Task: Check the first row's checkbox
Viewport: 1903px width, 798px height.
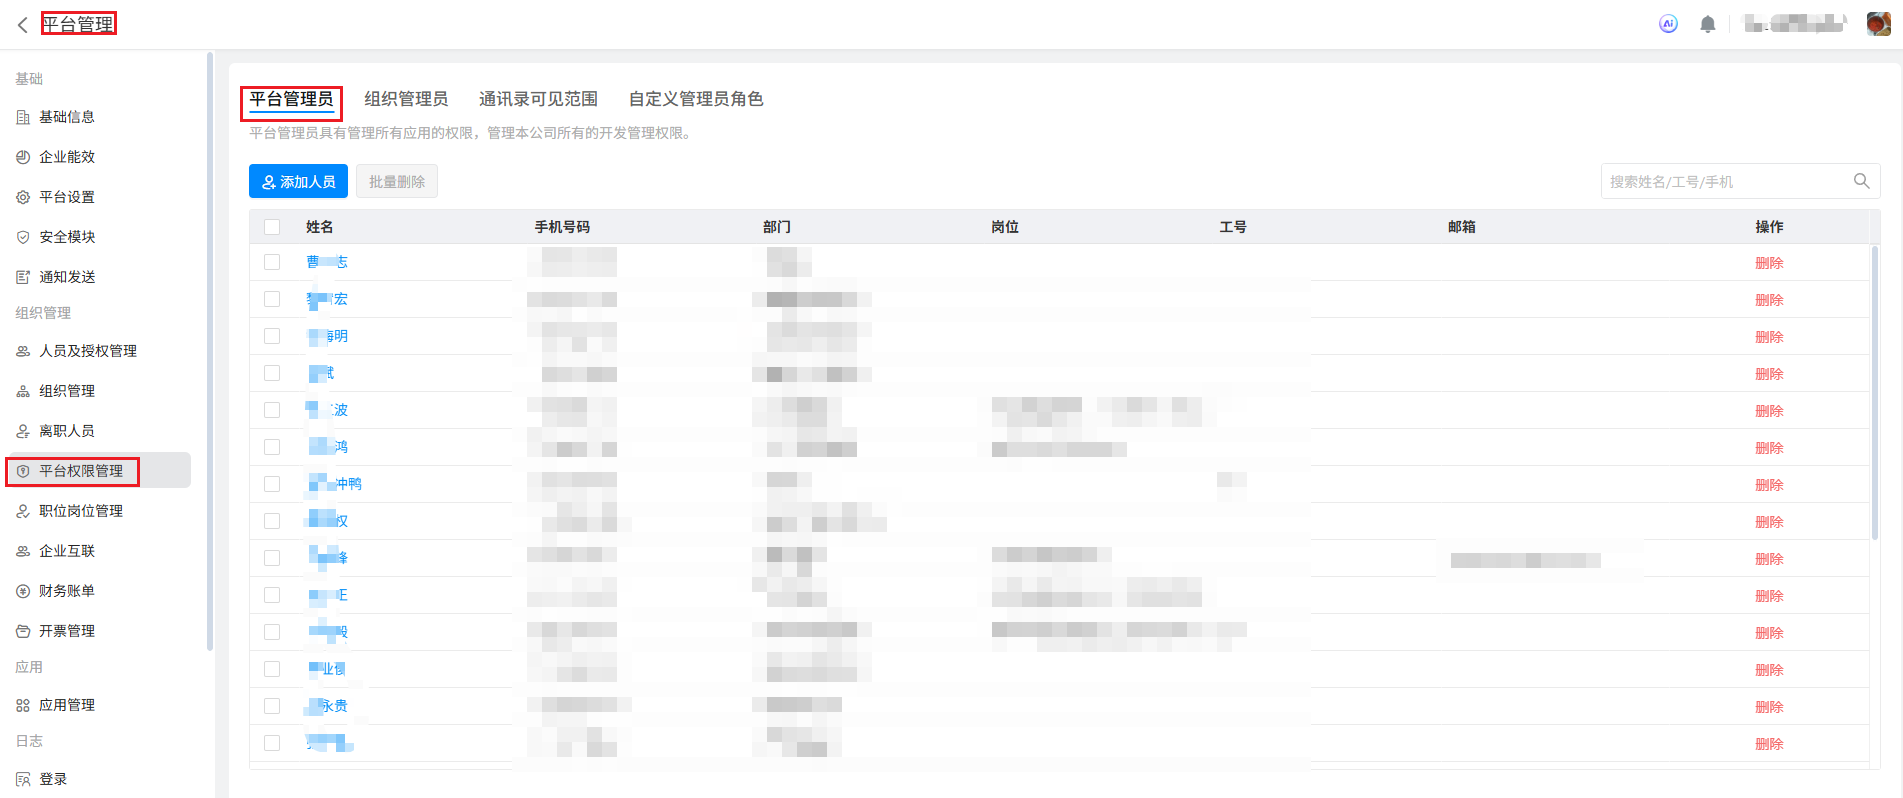Action: point(272,262)
